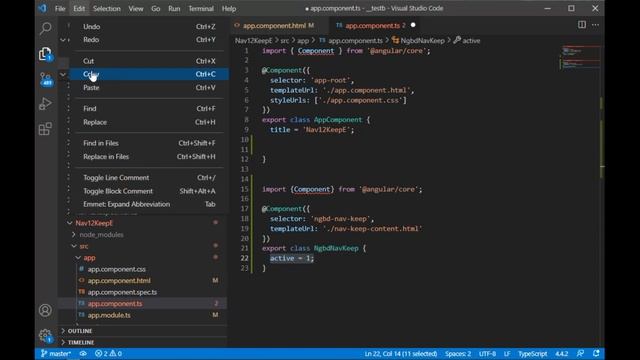Choose Paste from Edit menu
Image resolution: width=640 pixels, height=360 pixels.
pos(149,87)
